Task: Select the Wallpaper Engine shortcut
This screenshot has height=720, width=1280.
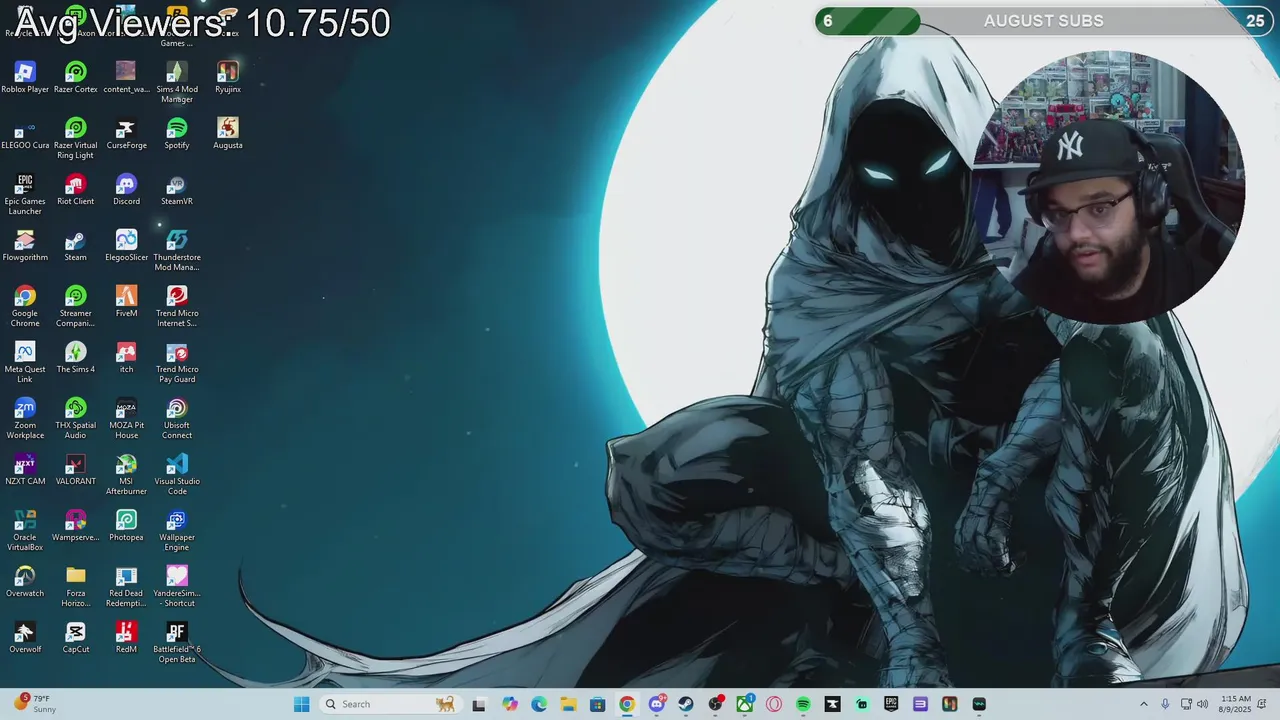Action: click(176, 530)
